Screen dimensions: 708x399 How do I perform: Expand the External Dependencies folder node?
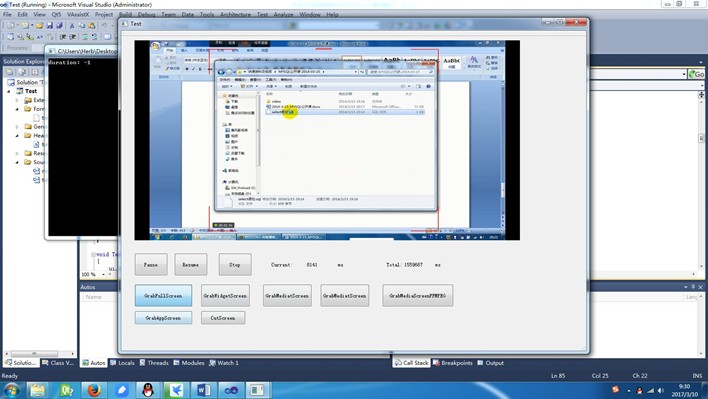coord(18,100)
